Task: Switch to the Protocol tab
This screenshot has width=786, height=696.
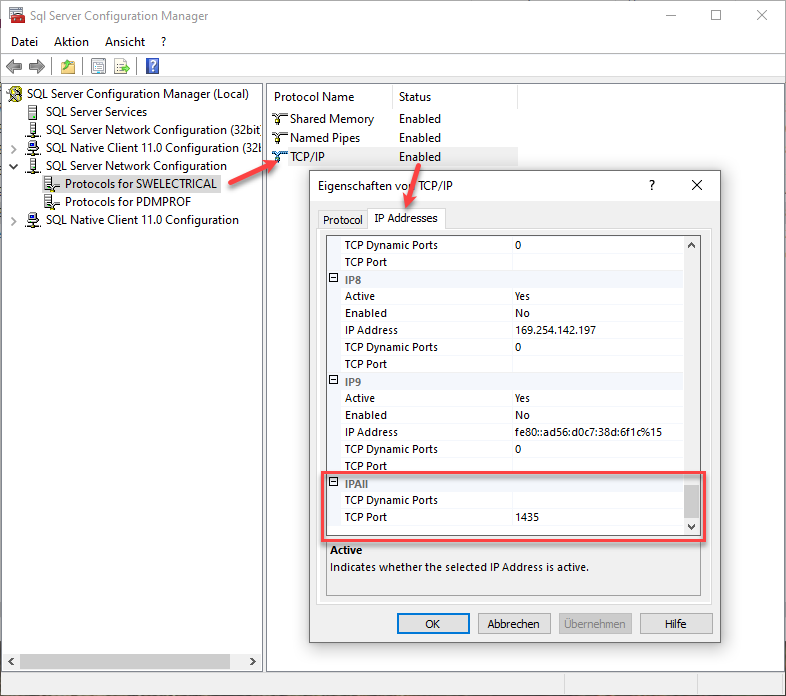Action: [343, 220]
